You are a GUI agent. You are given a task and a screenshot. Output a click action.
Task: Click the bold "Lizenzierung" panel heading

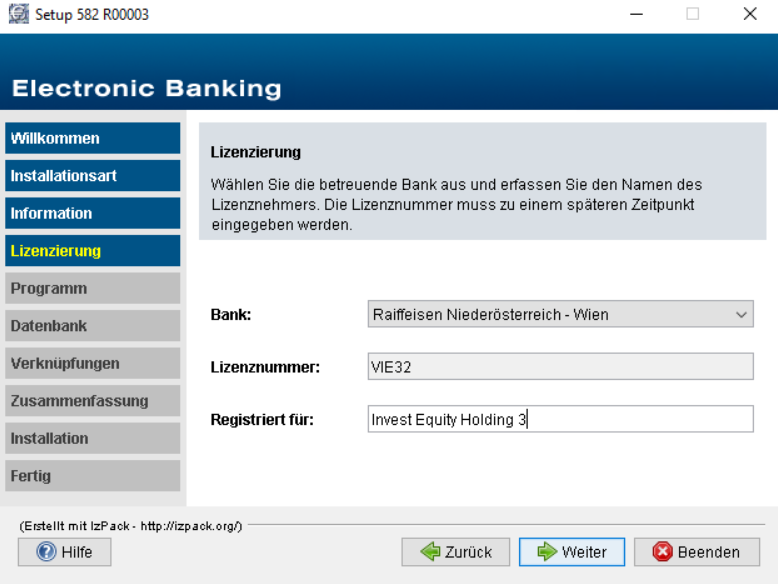click(256, 152)
